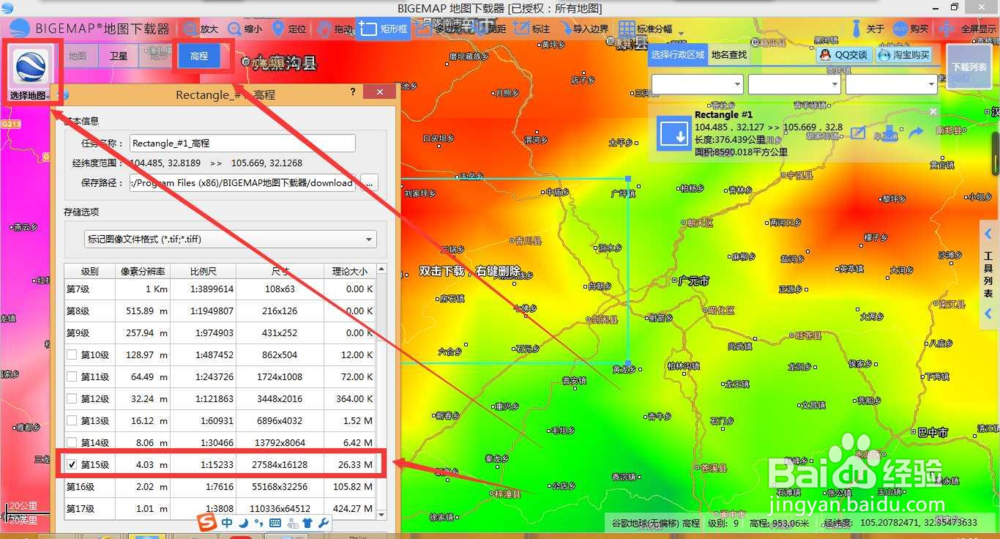
Task: Click the level table's scroll-down arrow
Action: click(x=381, y=514)
